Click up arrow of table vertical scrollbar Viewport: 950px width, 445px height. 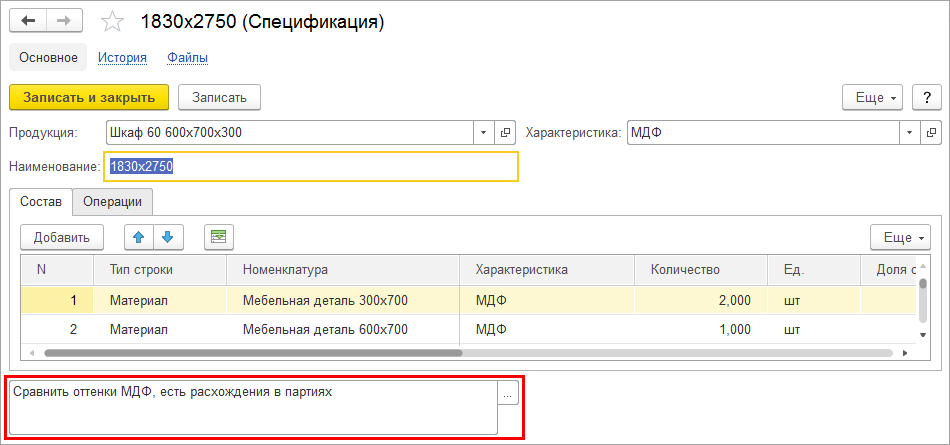(923, 266)
